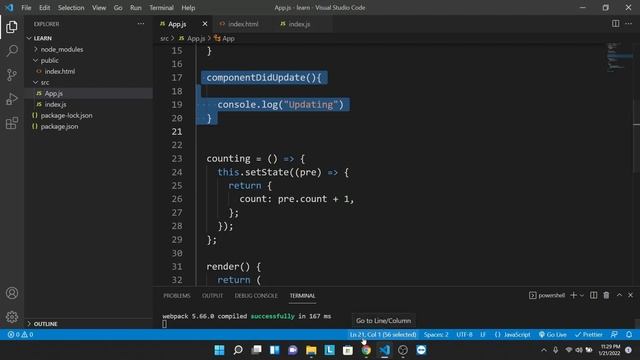Open the Go menu

[118, 8]
